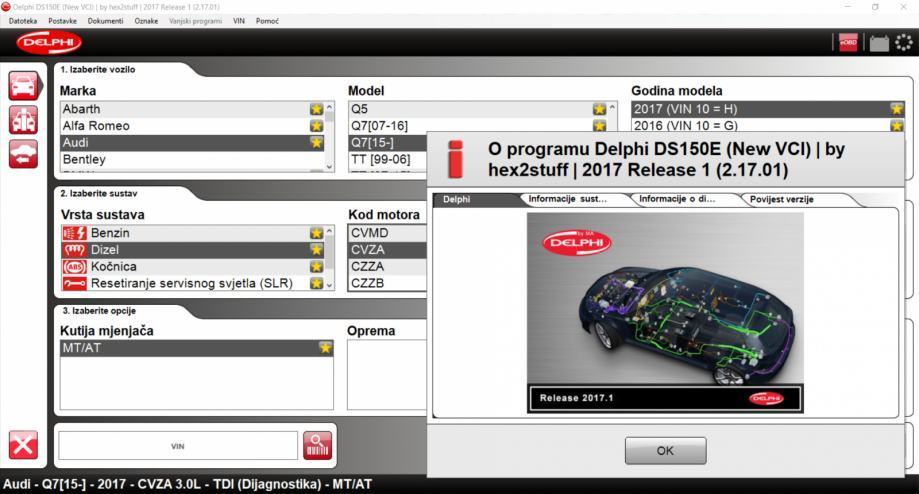The width and height of the screenshot is (919, 494).
Task: Click the red X exit icon
Action: pos(23,445)
